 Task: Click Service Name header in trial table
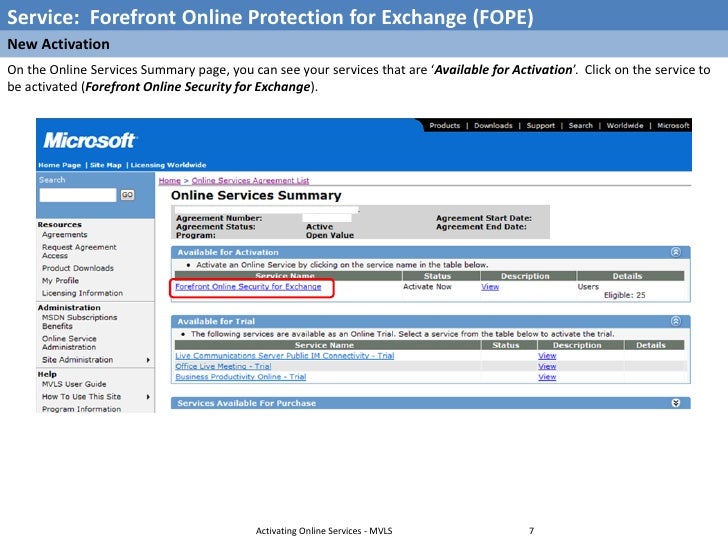[x=324, y=345]
